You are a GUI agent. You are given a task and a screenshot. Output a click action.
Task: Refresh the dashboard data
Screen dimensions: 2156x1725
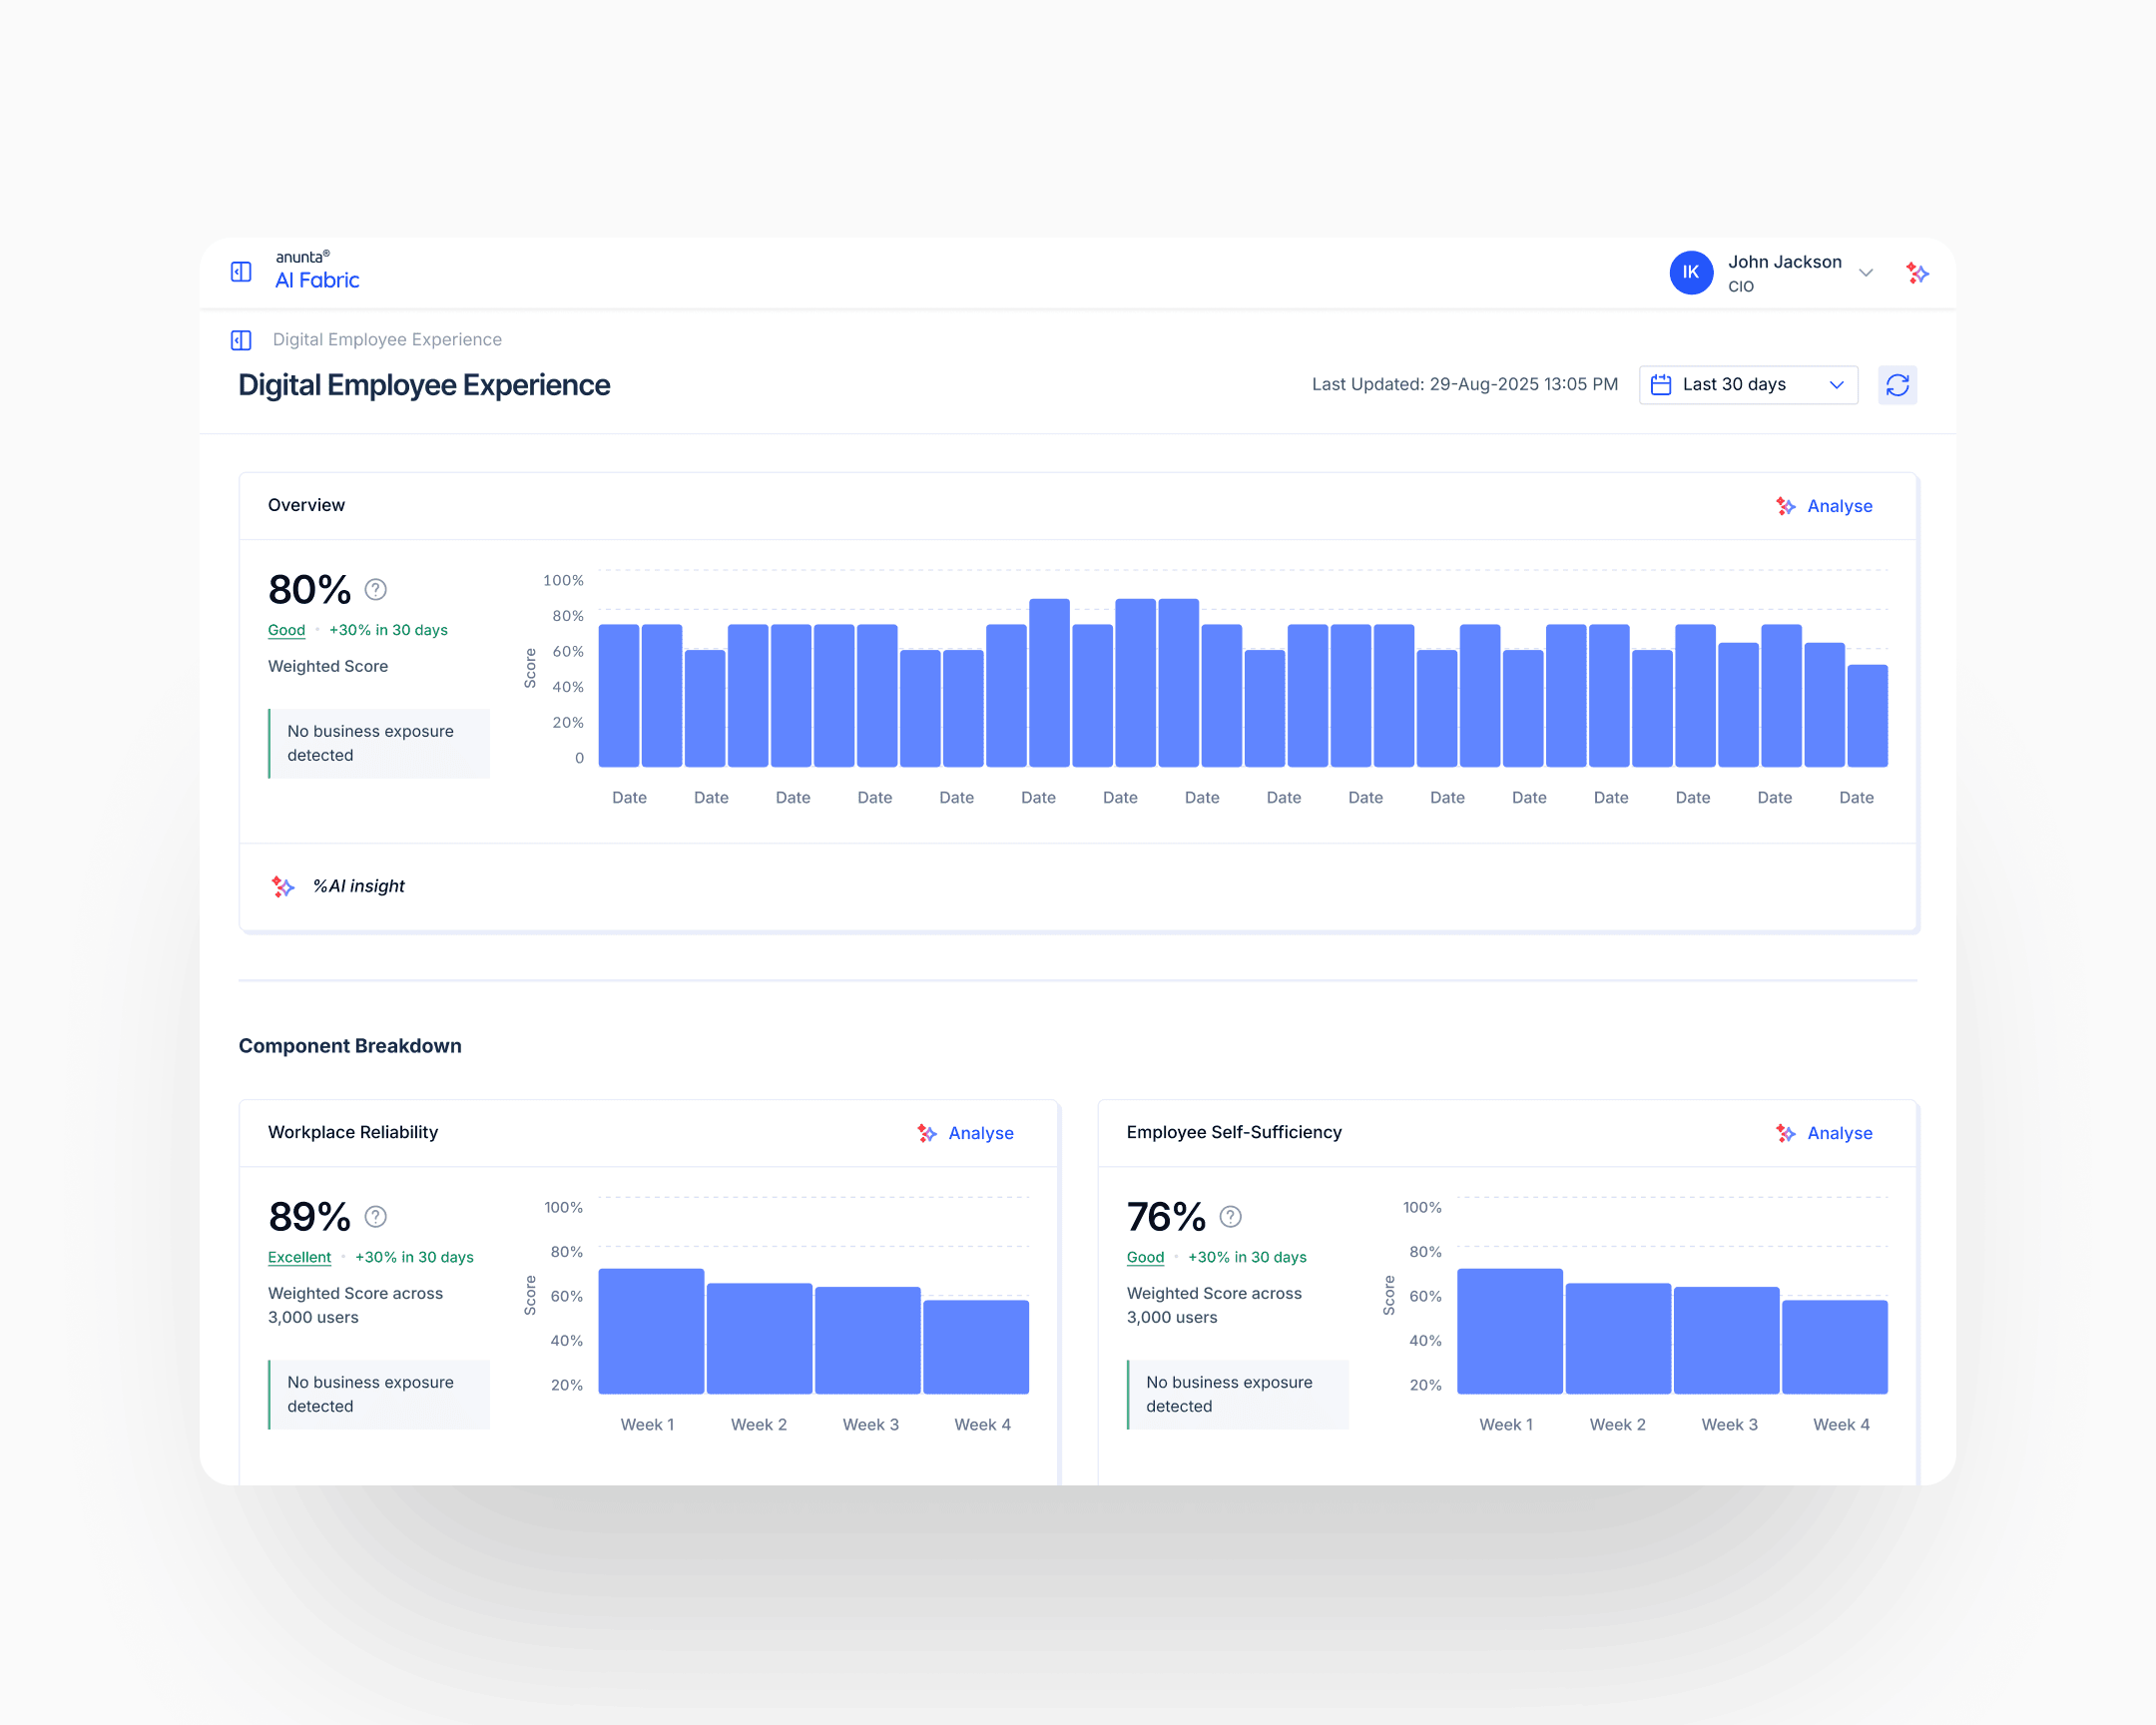1897,384
